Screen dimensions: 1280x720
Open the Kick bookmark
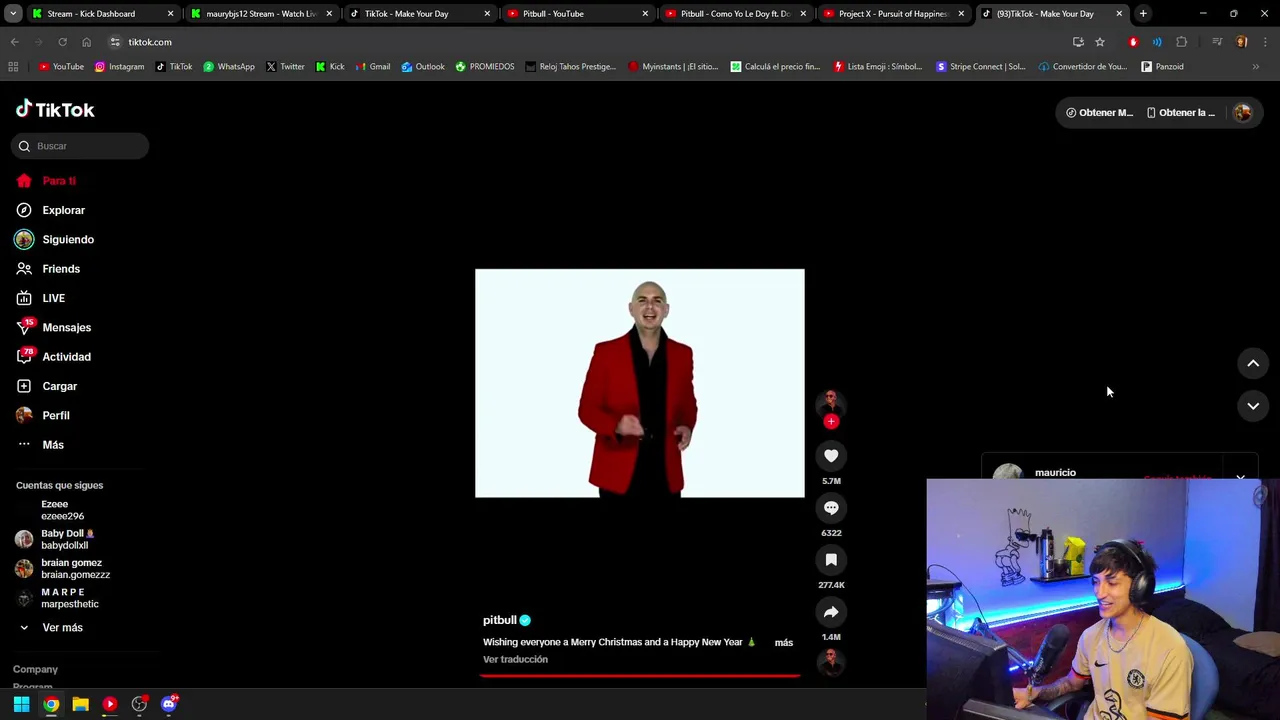point(330,67)
